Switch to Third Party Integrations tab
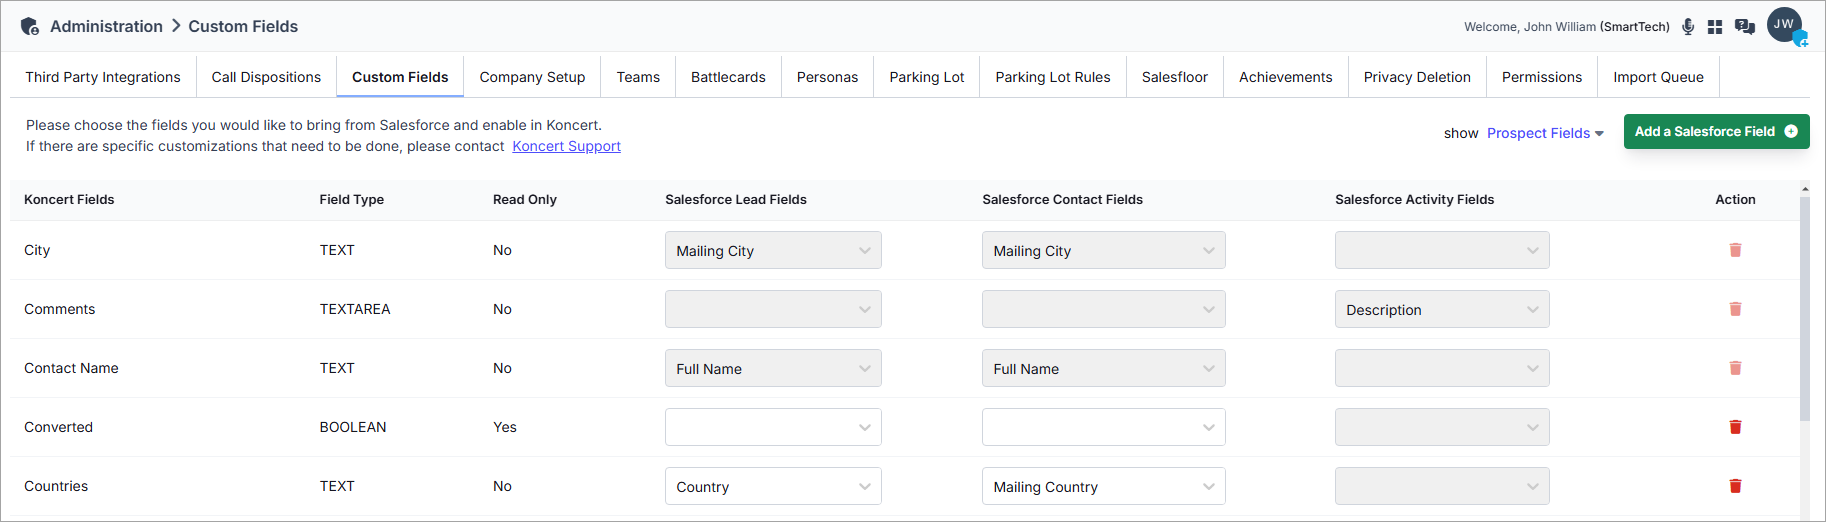The image size is (1826, 522). (x=103, y=77)
